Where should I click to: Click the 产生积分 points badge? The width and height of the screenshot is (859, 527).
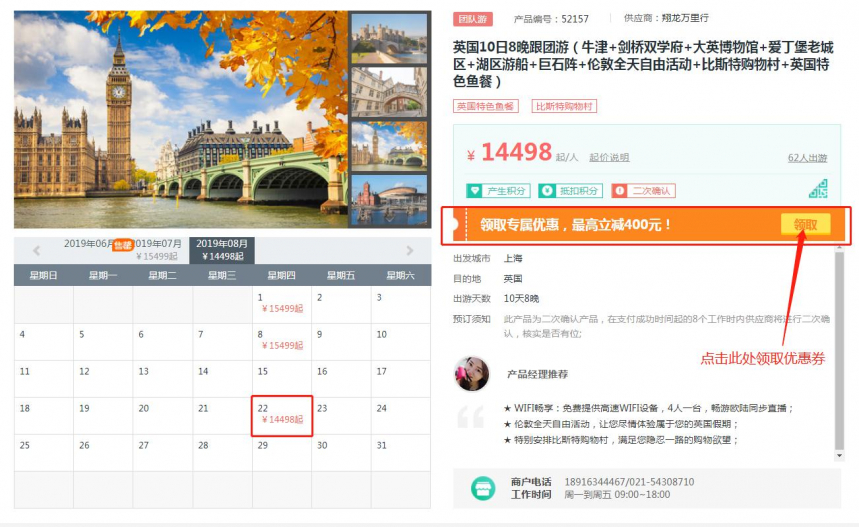[x=498, y=191]
